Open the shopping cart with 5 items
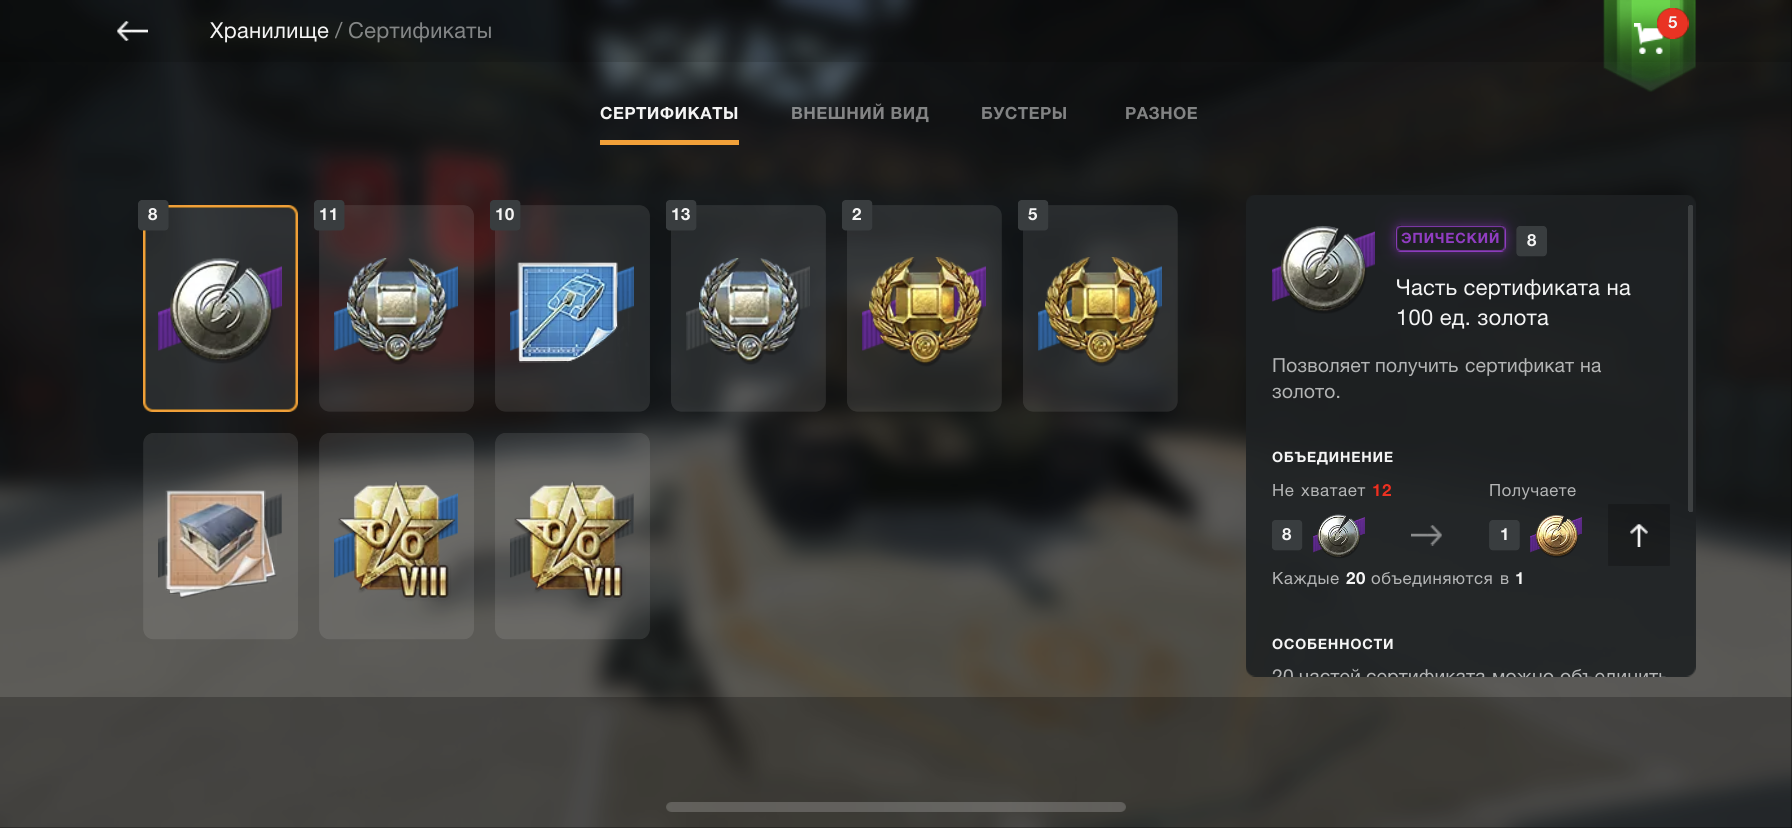 pos(1649,40)
